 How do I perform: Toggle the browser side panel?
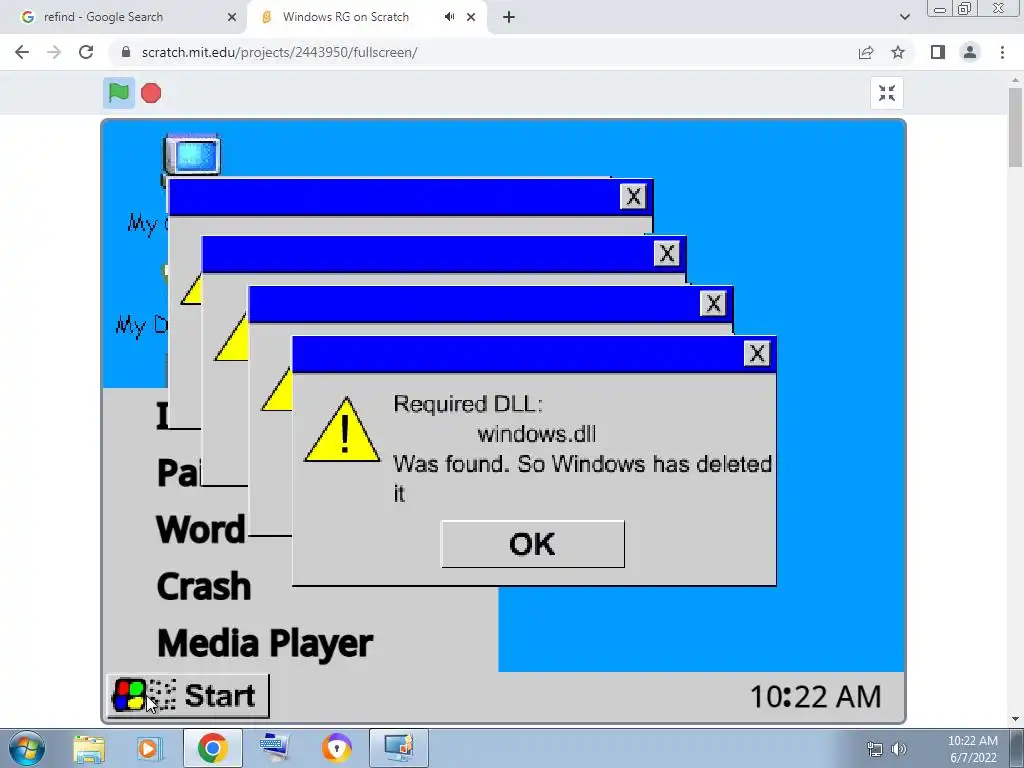click(x=938, y=52)
